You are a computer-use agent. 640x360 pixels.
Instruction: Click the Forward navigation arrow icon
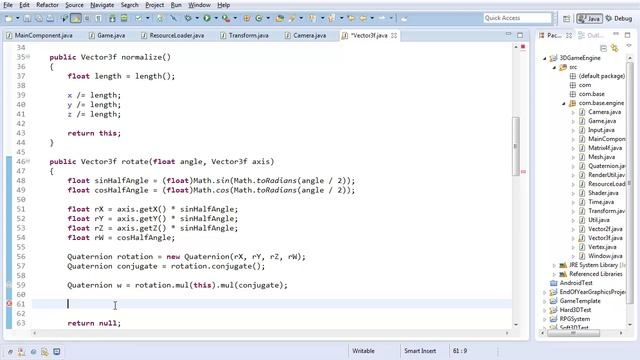coord(382,18)
